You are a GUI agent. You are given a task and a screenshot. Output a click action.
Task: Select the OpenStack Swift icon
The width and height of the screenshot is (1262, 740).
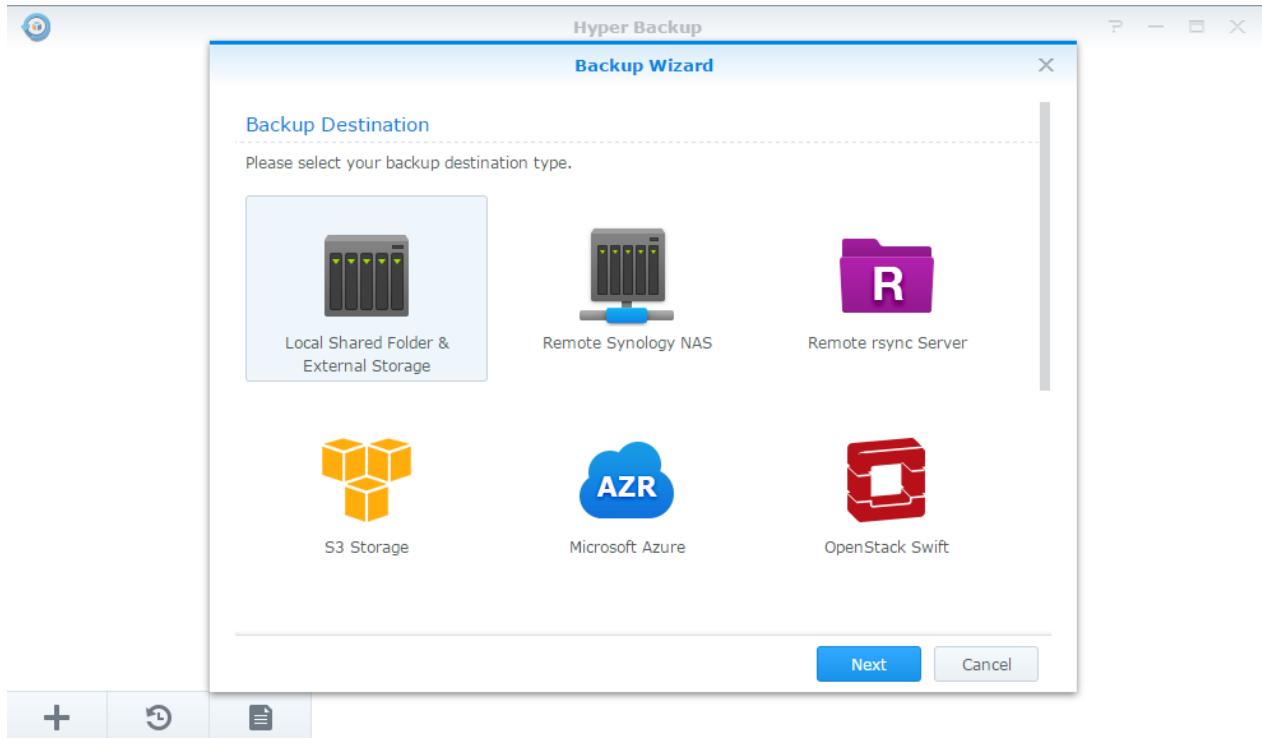click(887, 481)
